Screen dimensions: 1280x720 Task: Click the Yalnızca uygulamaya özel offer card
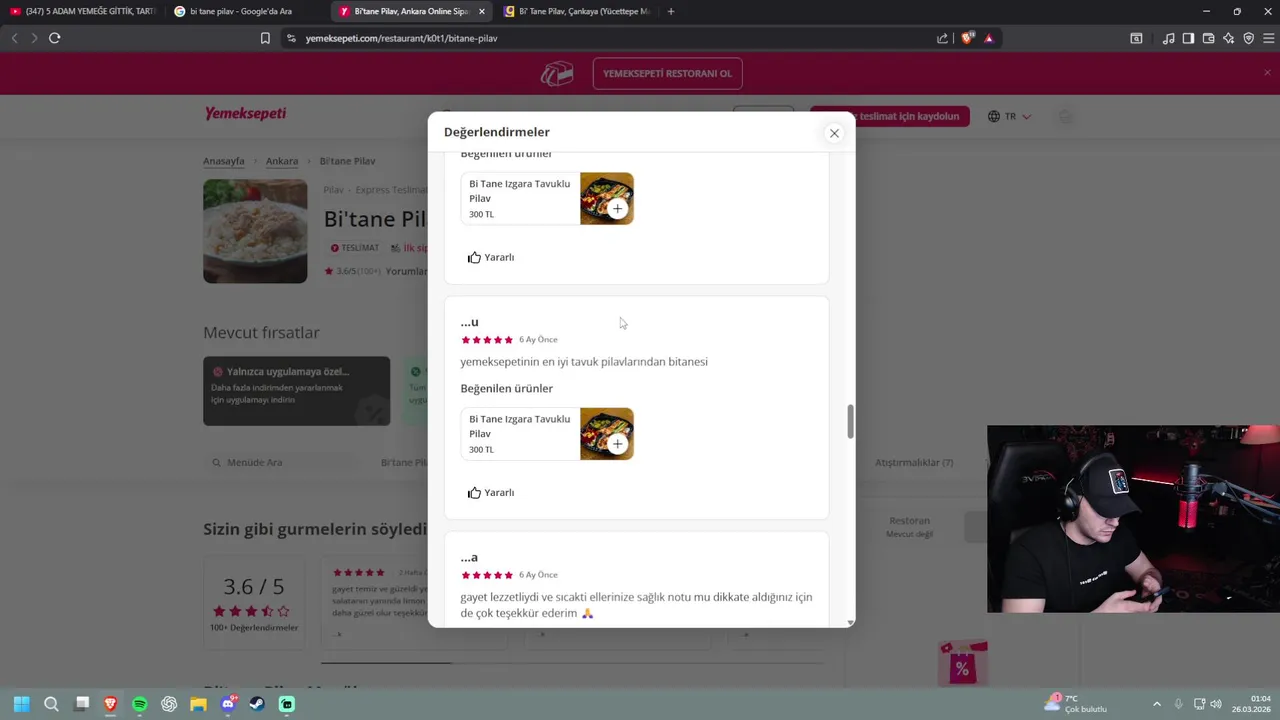pos(297,391)
